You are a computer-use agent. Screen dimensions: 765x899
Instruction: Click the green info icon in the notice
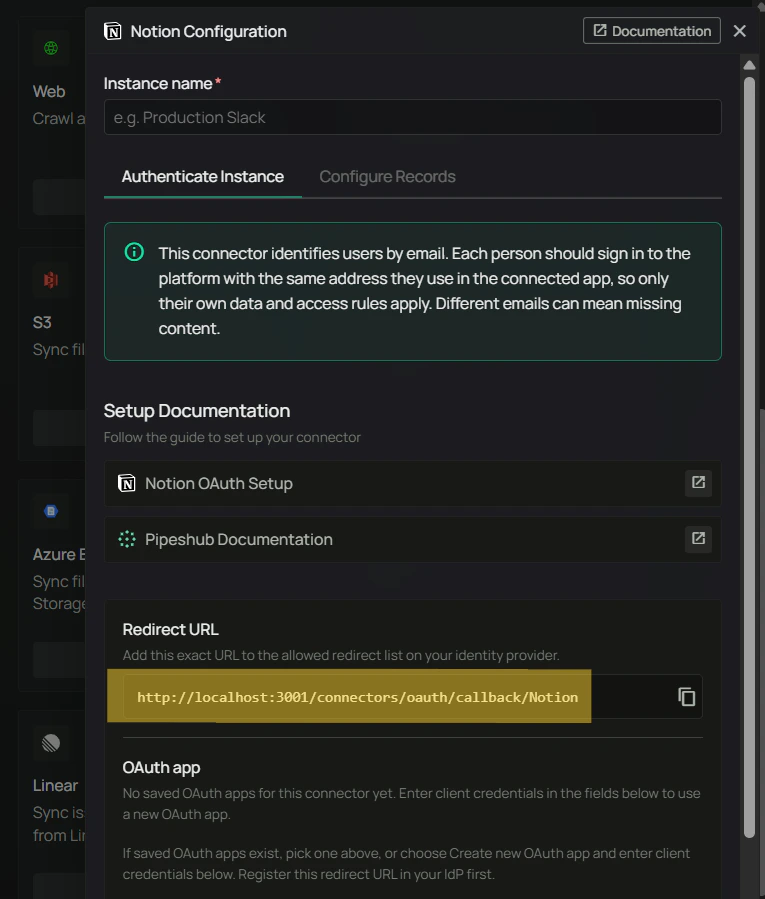[134, 252]
